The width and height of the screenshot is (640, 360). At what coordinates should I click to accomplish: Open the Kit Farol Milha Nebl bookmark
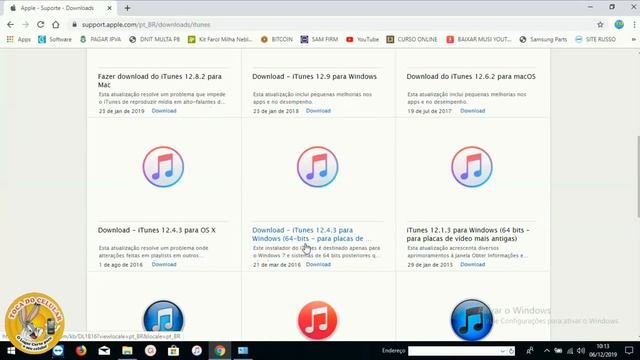point(220,40)
